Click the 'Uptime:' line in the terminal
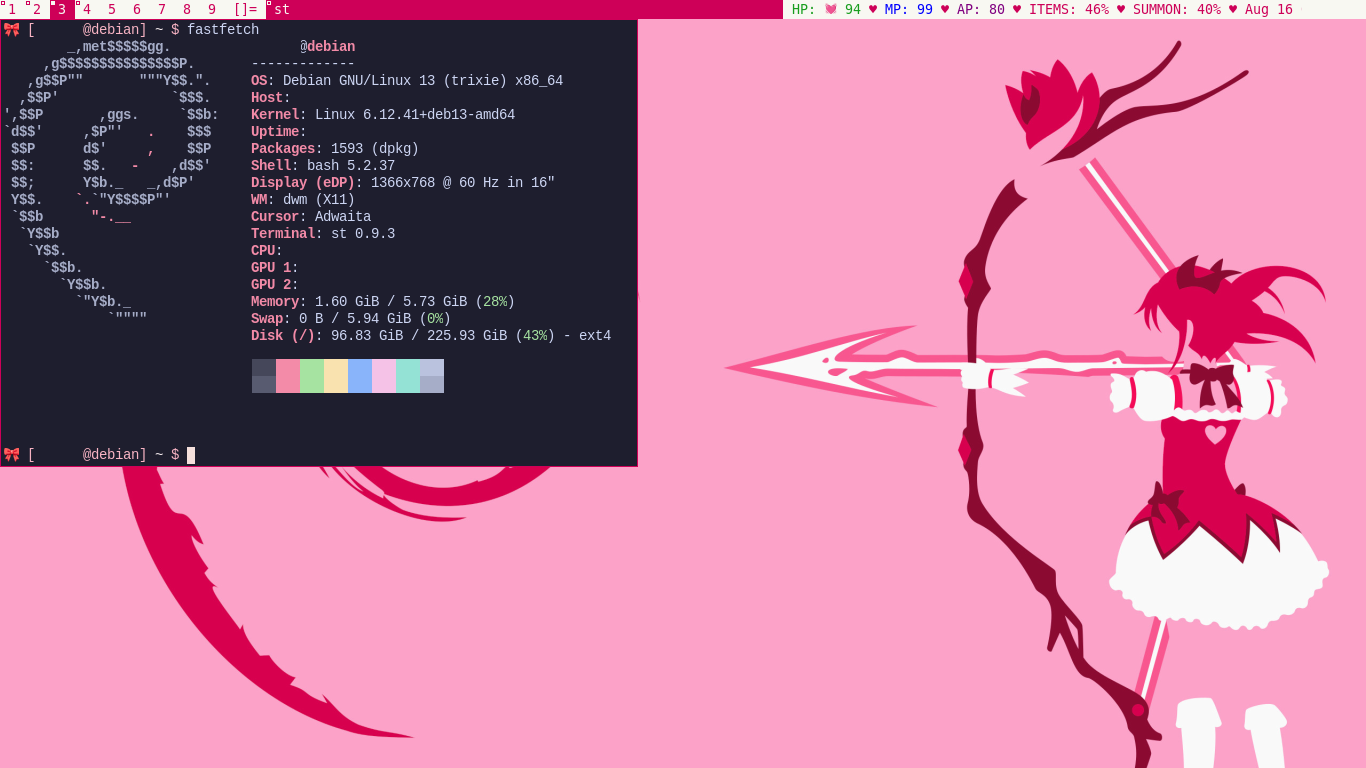 coord(279,132)
